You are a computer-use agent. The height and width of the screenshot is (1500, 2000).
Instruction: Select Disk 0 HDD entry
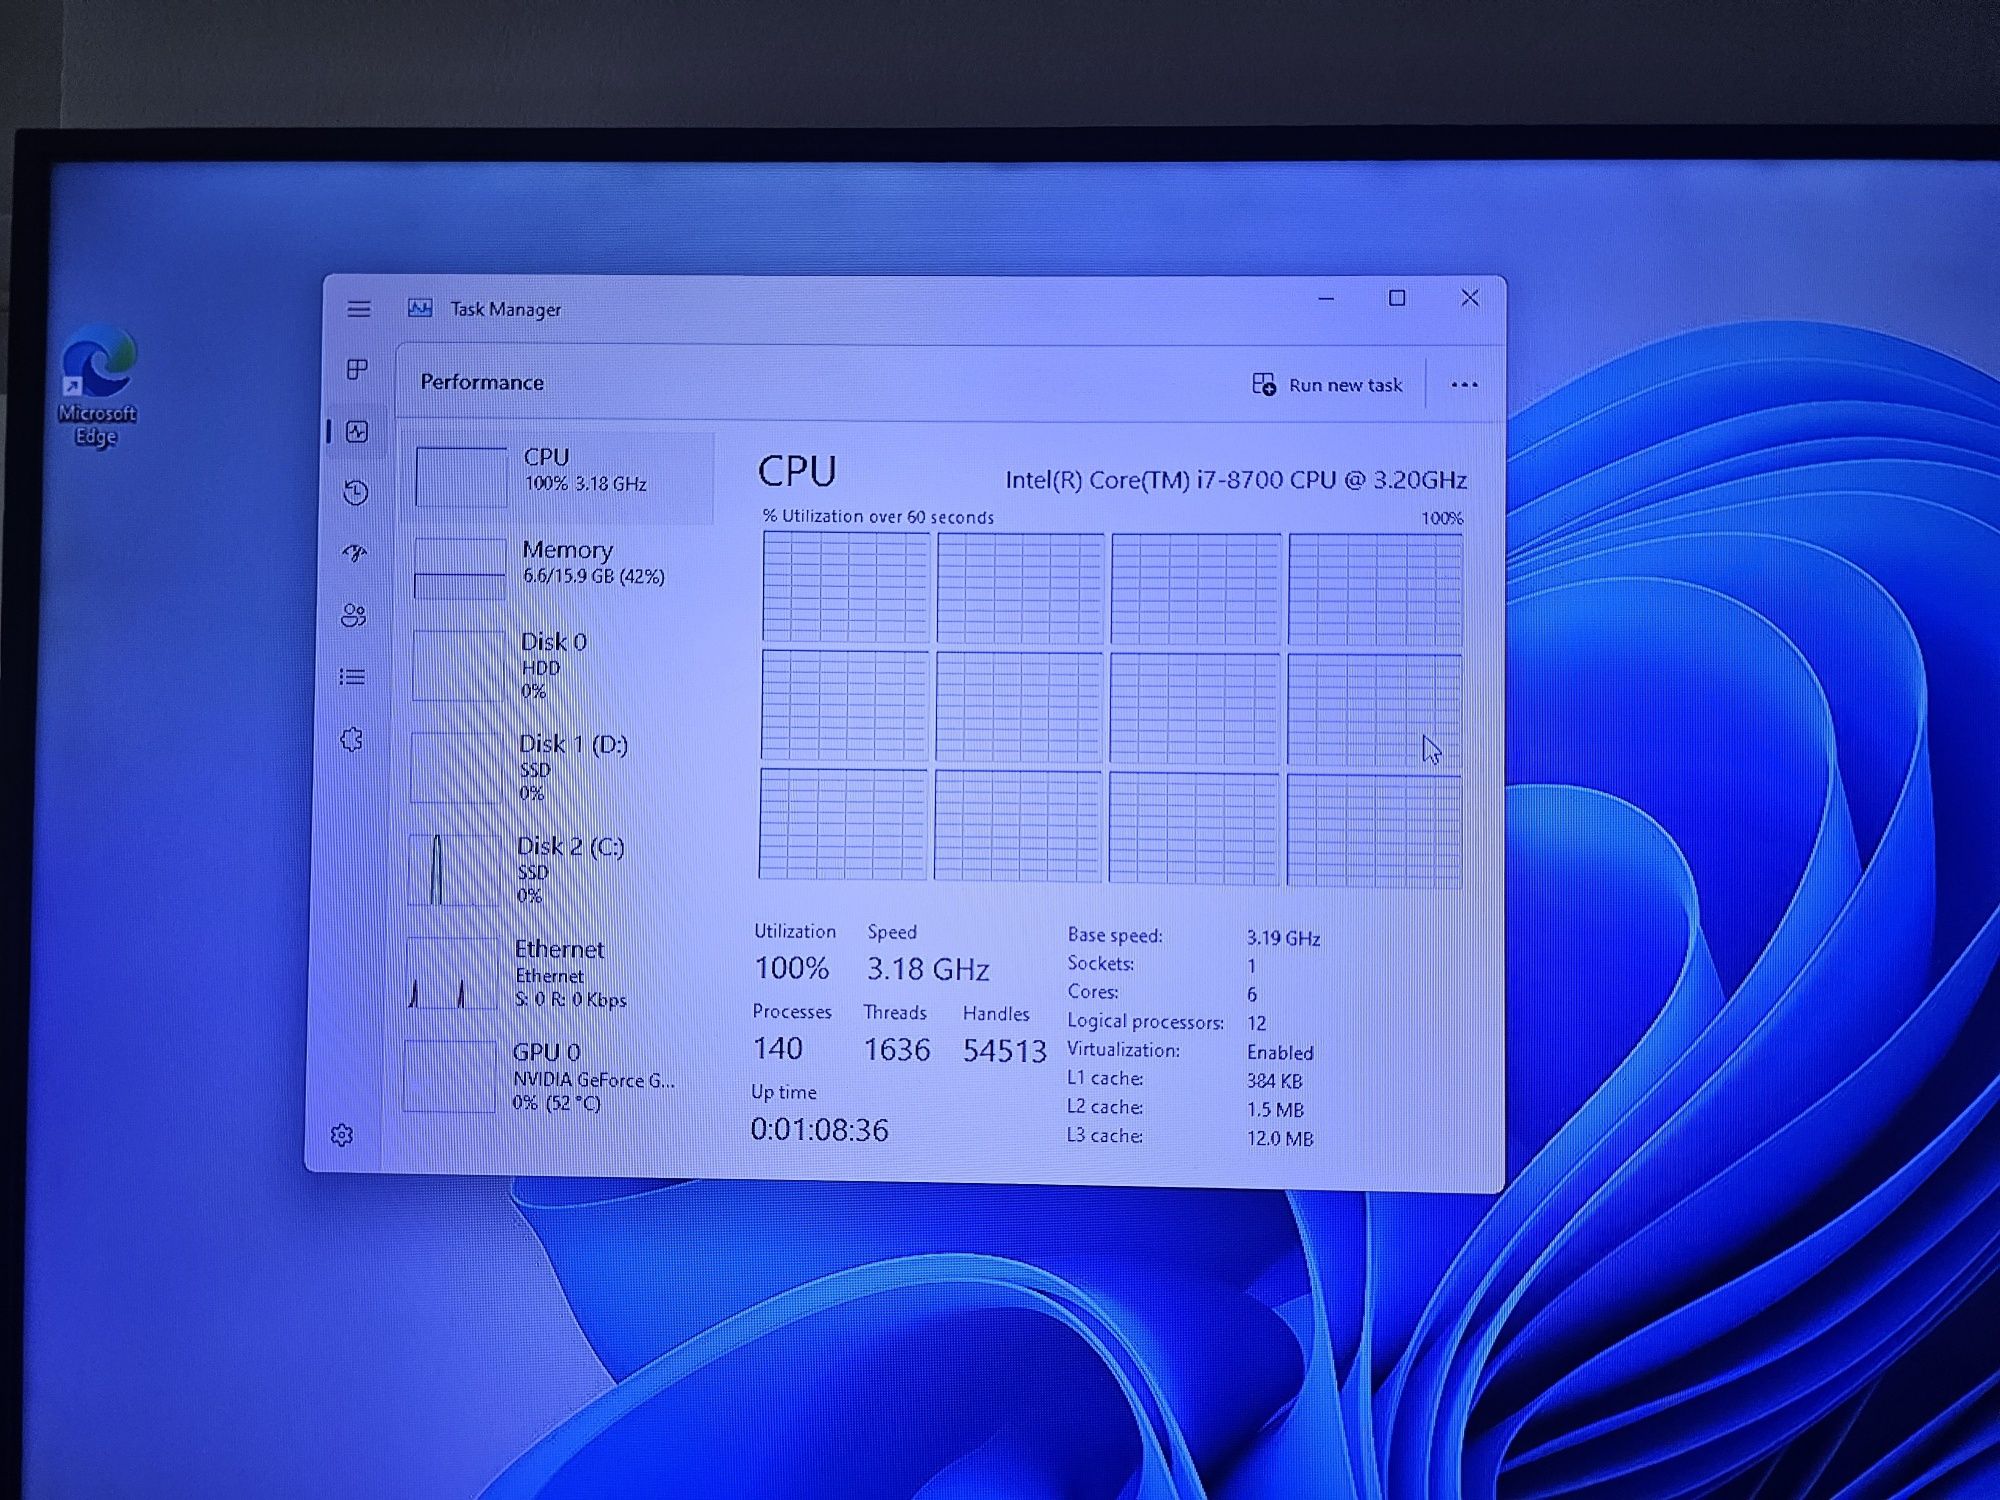point(558,665)
